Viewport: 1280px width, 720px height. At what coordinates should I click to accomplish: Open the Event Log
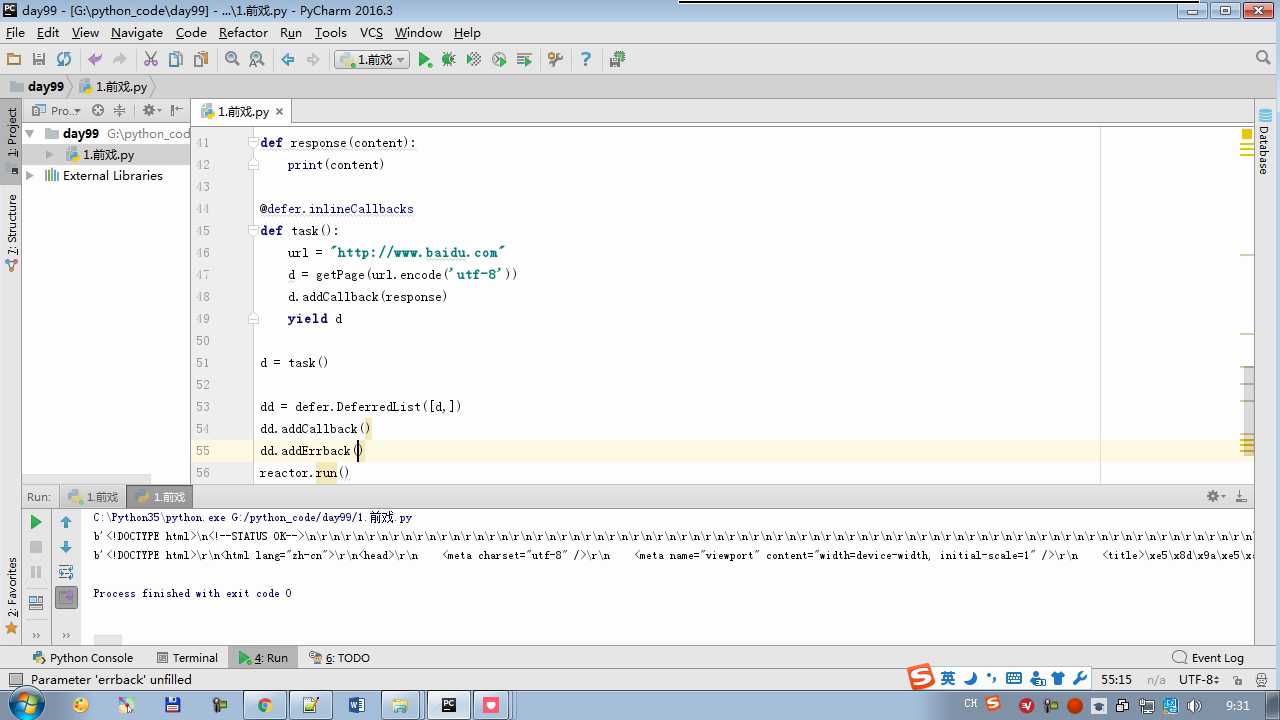click(1208, 658)
